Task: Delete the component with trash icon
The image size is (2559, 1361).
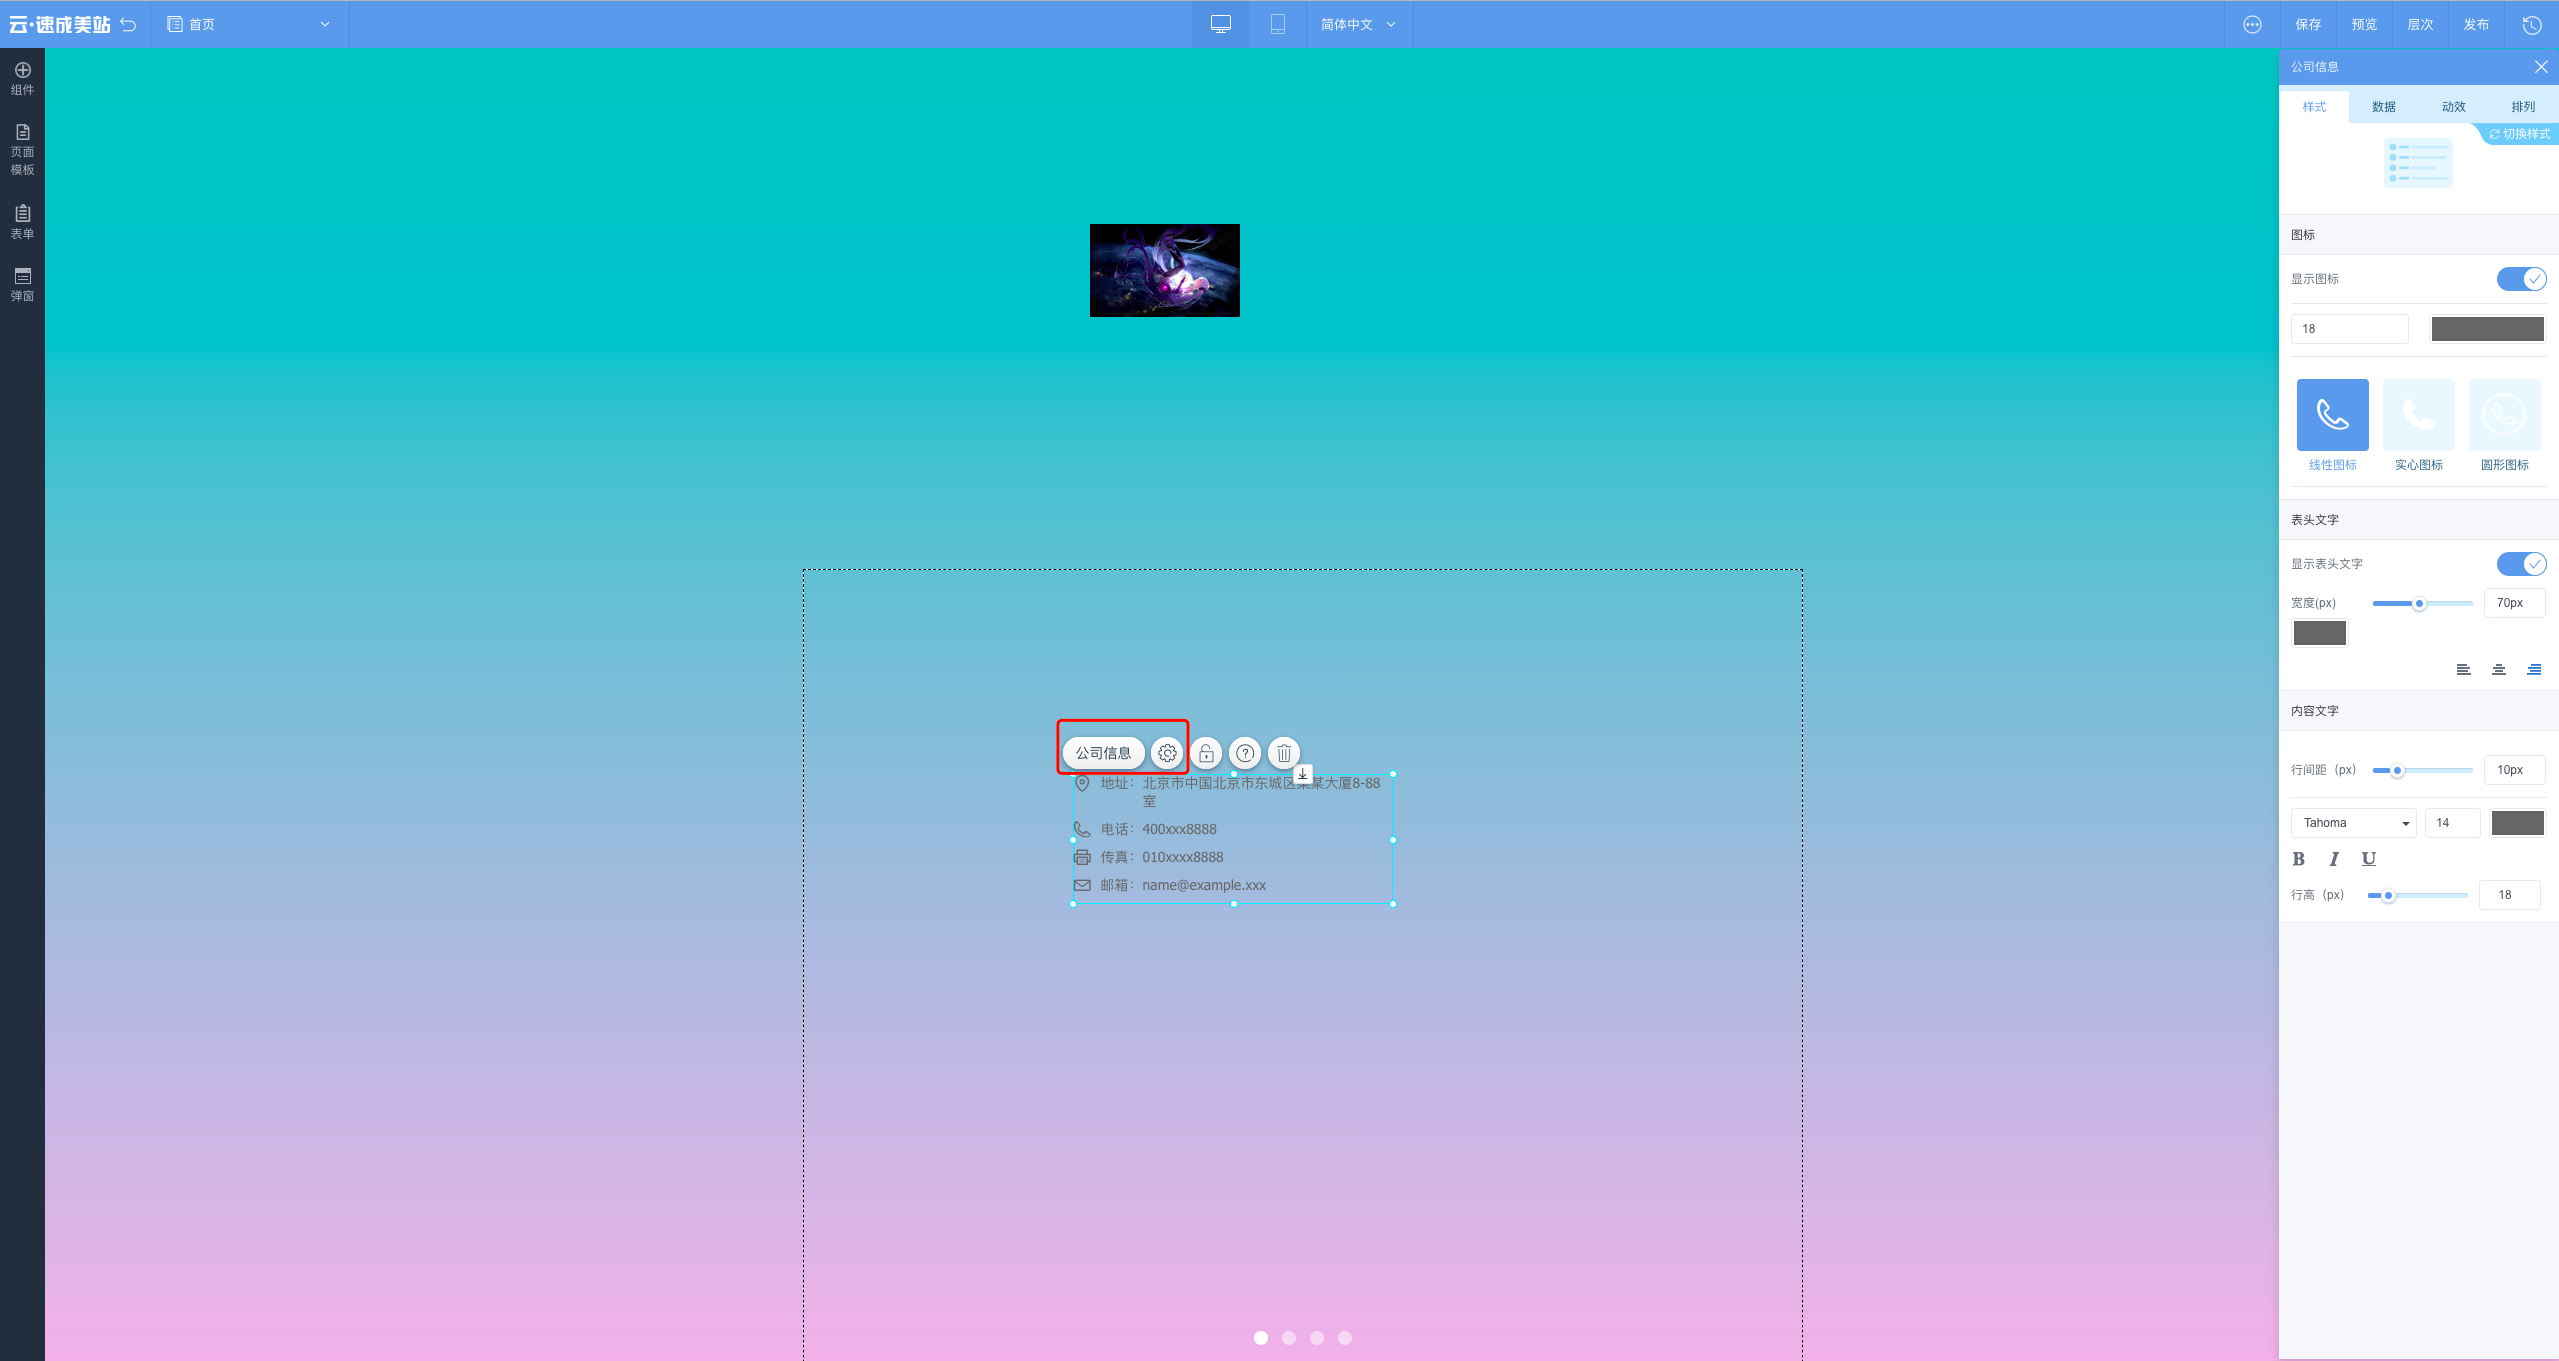Action: [1284, 753]
